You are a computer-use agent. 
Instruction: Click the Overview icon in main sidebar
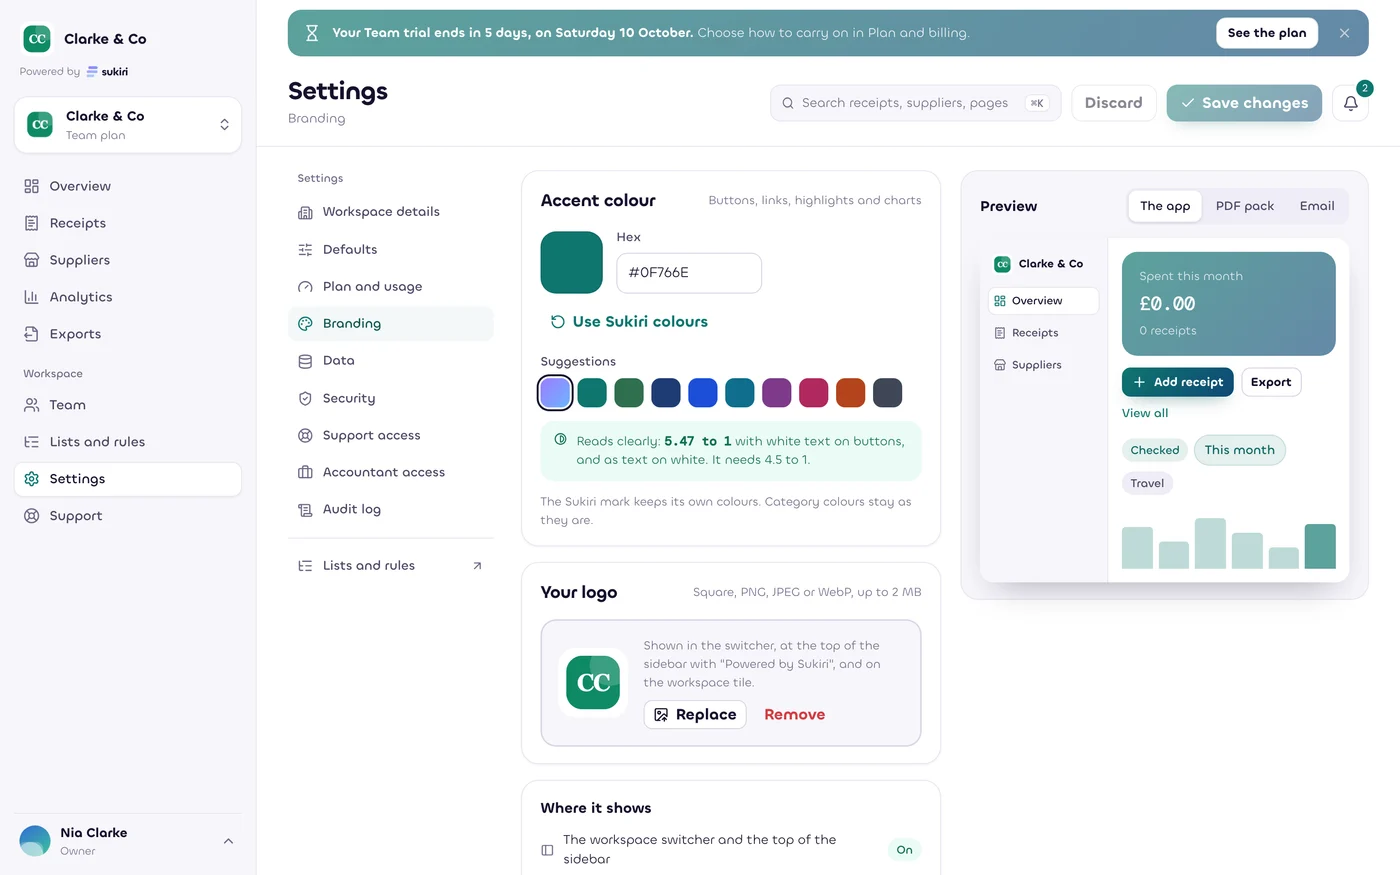[x=32, y=186]
